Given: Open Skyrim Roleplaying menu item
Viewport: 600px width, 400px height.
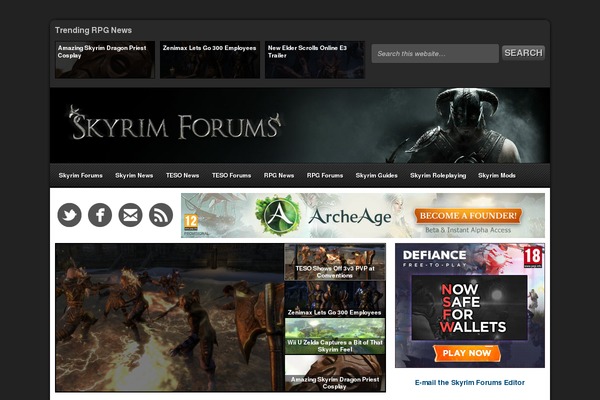Looking at the screenshot, I should click(438, 175).
